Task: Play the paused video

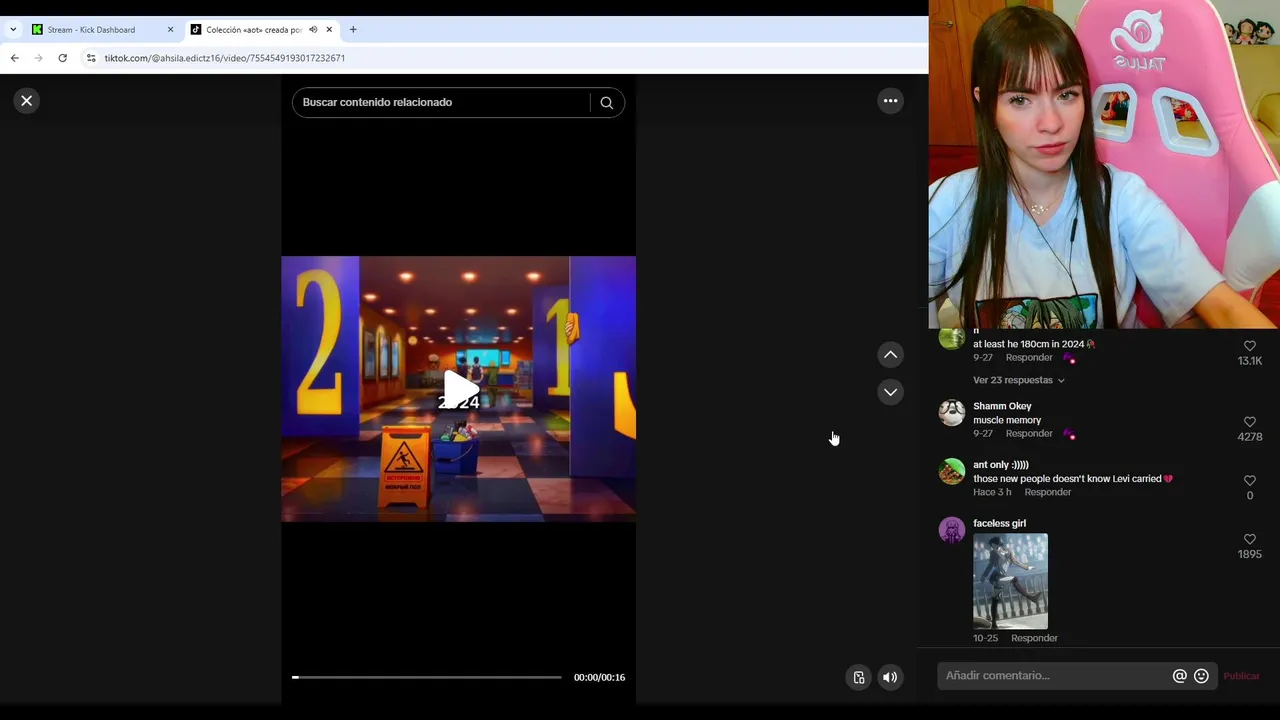Action: pyautogui.click(x=459, y=390)
